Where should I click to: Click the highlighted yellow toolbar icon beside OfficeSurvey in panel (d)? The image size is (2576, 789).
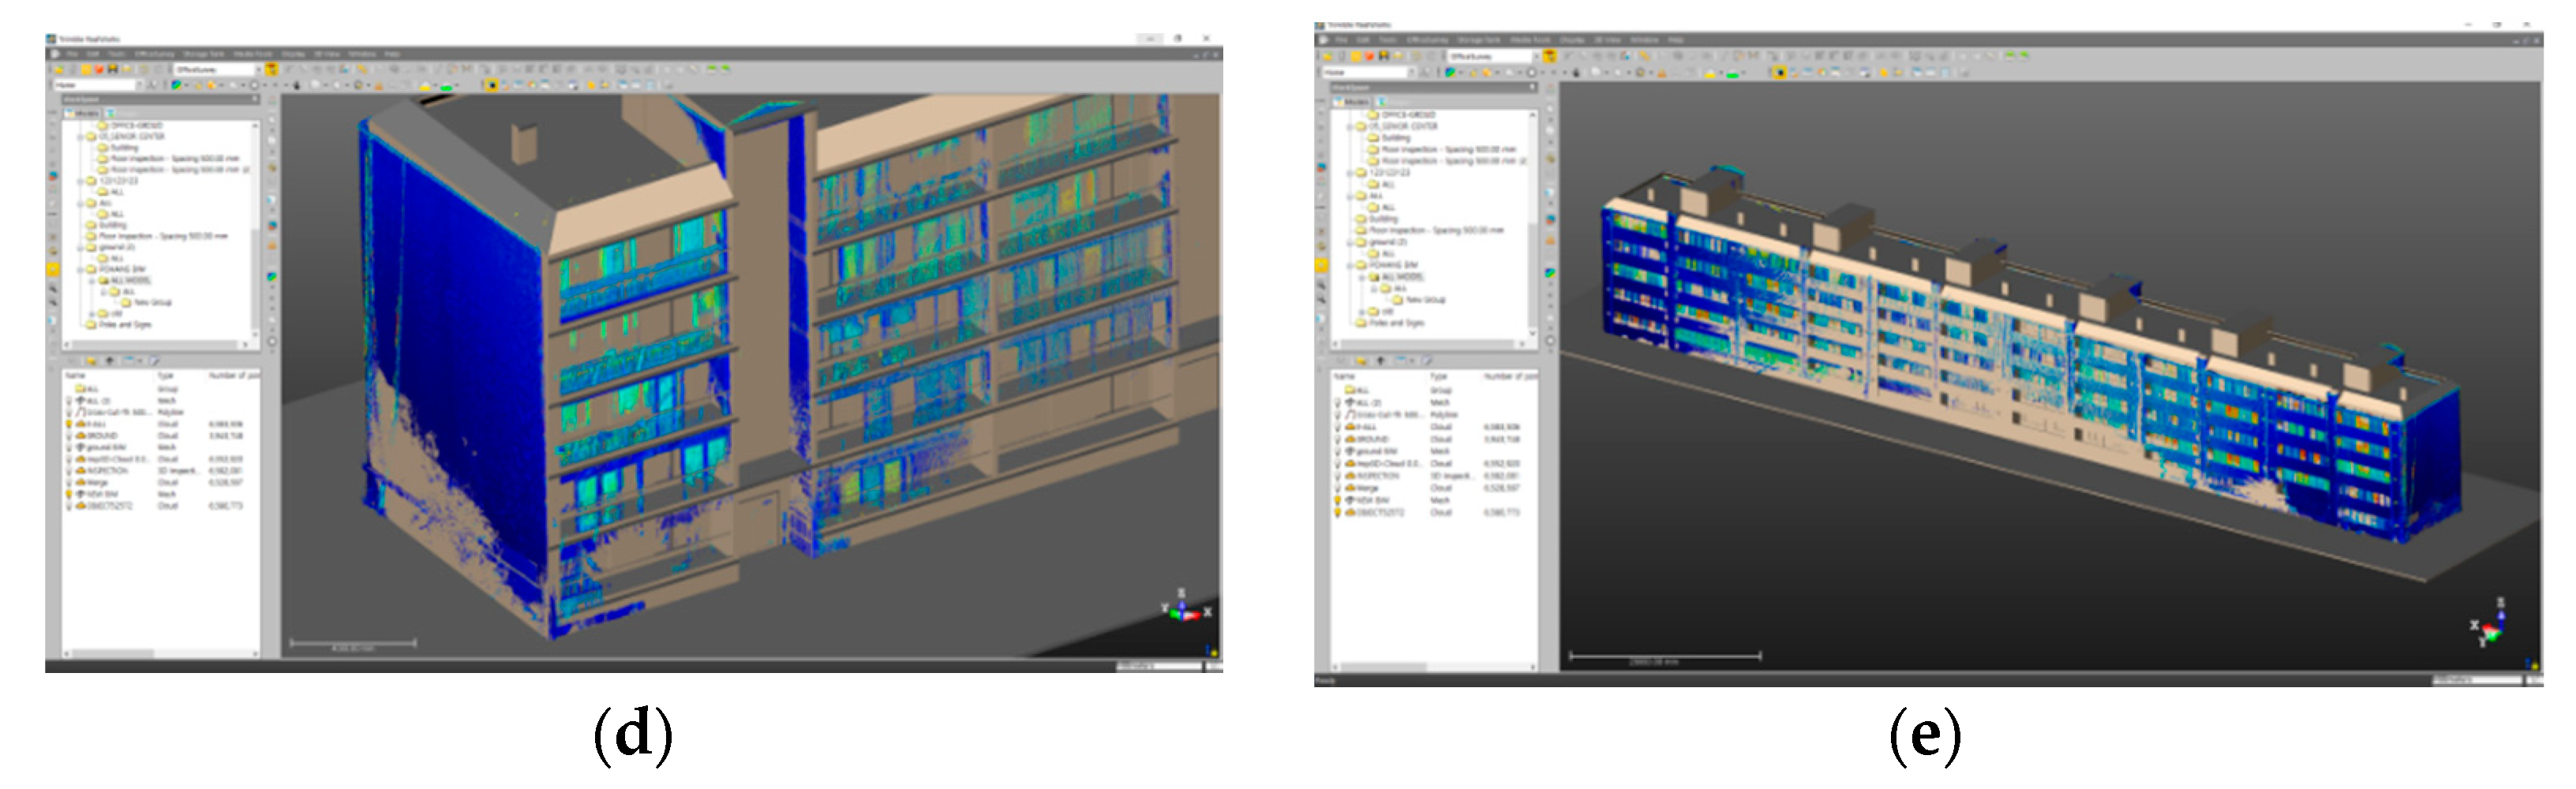[x=271, y=70]
